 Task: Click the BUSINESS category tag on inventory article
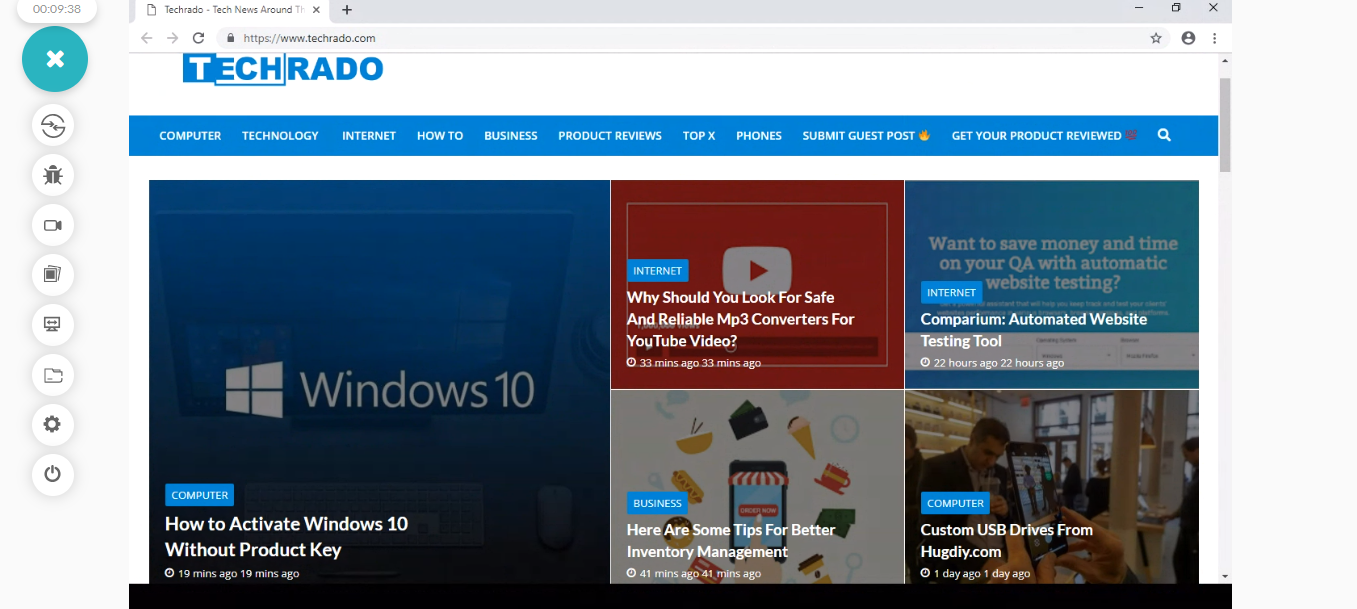pyautogui.click(x=657, y=503)
